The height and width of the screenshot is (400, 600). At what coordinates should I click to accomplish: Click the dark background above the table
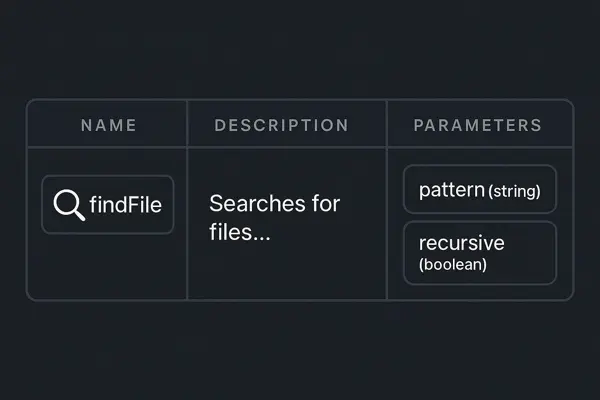pos(300,50)
